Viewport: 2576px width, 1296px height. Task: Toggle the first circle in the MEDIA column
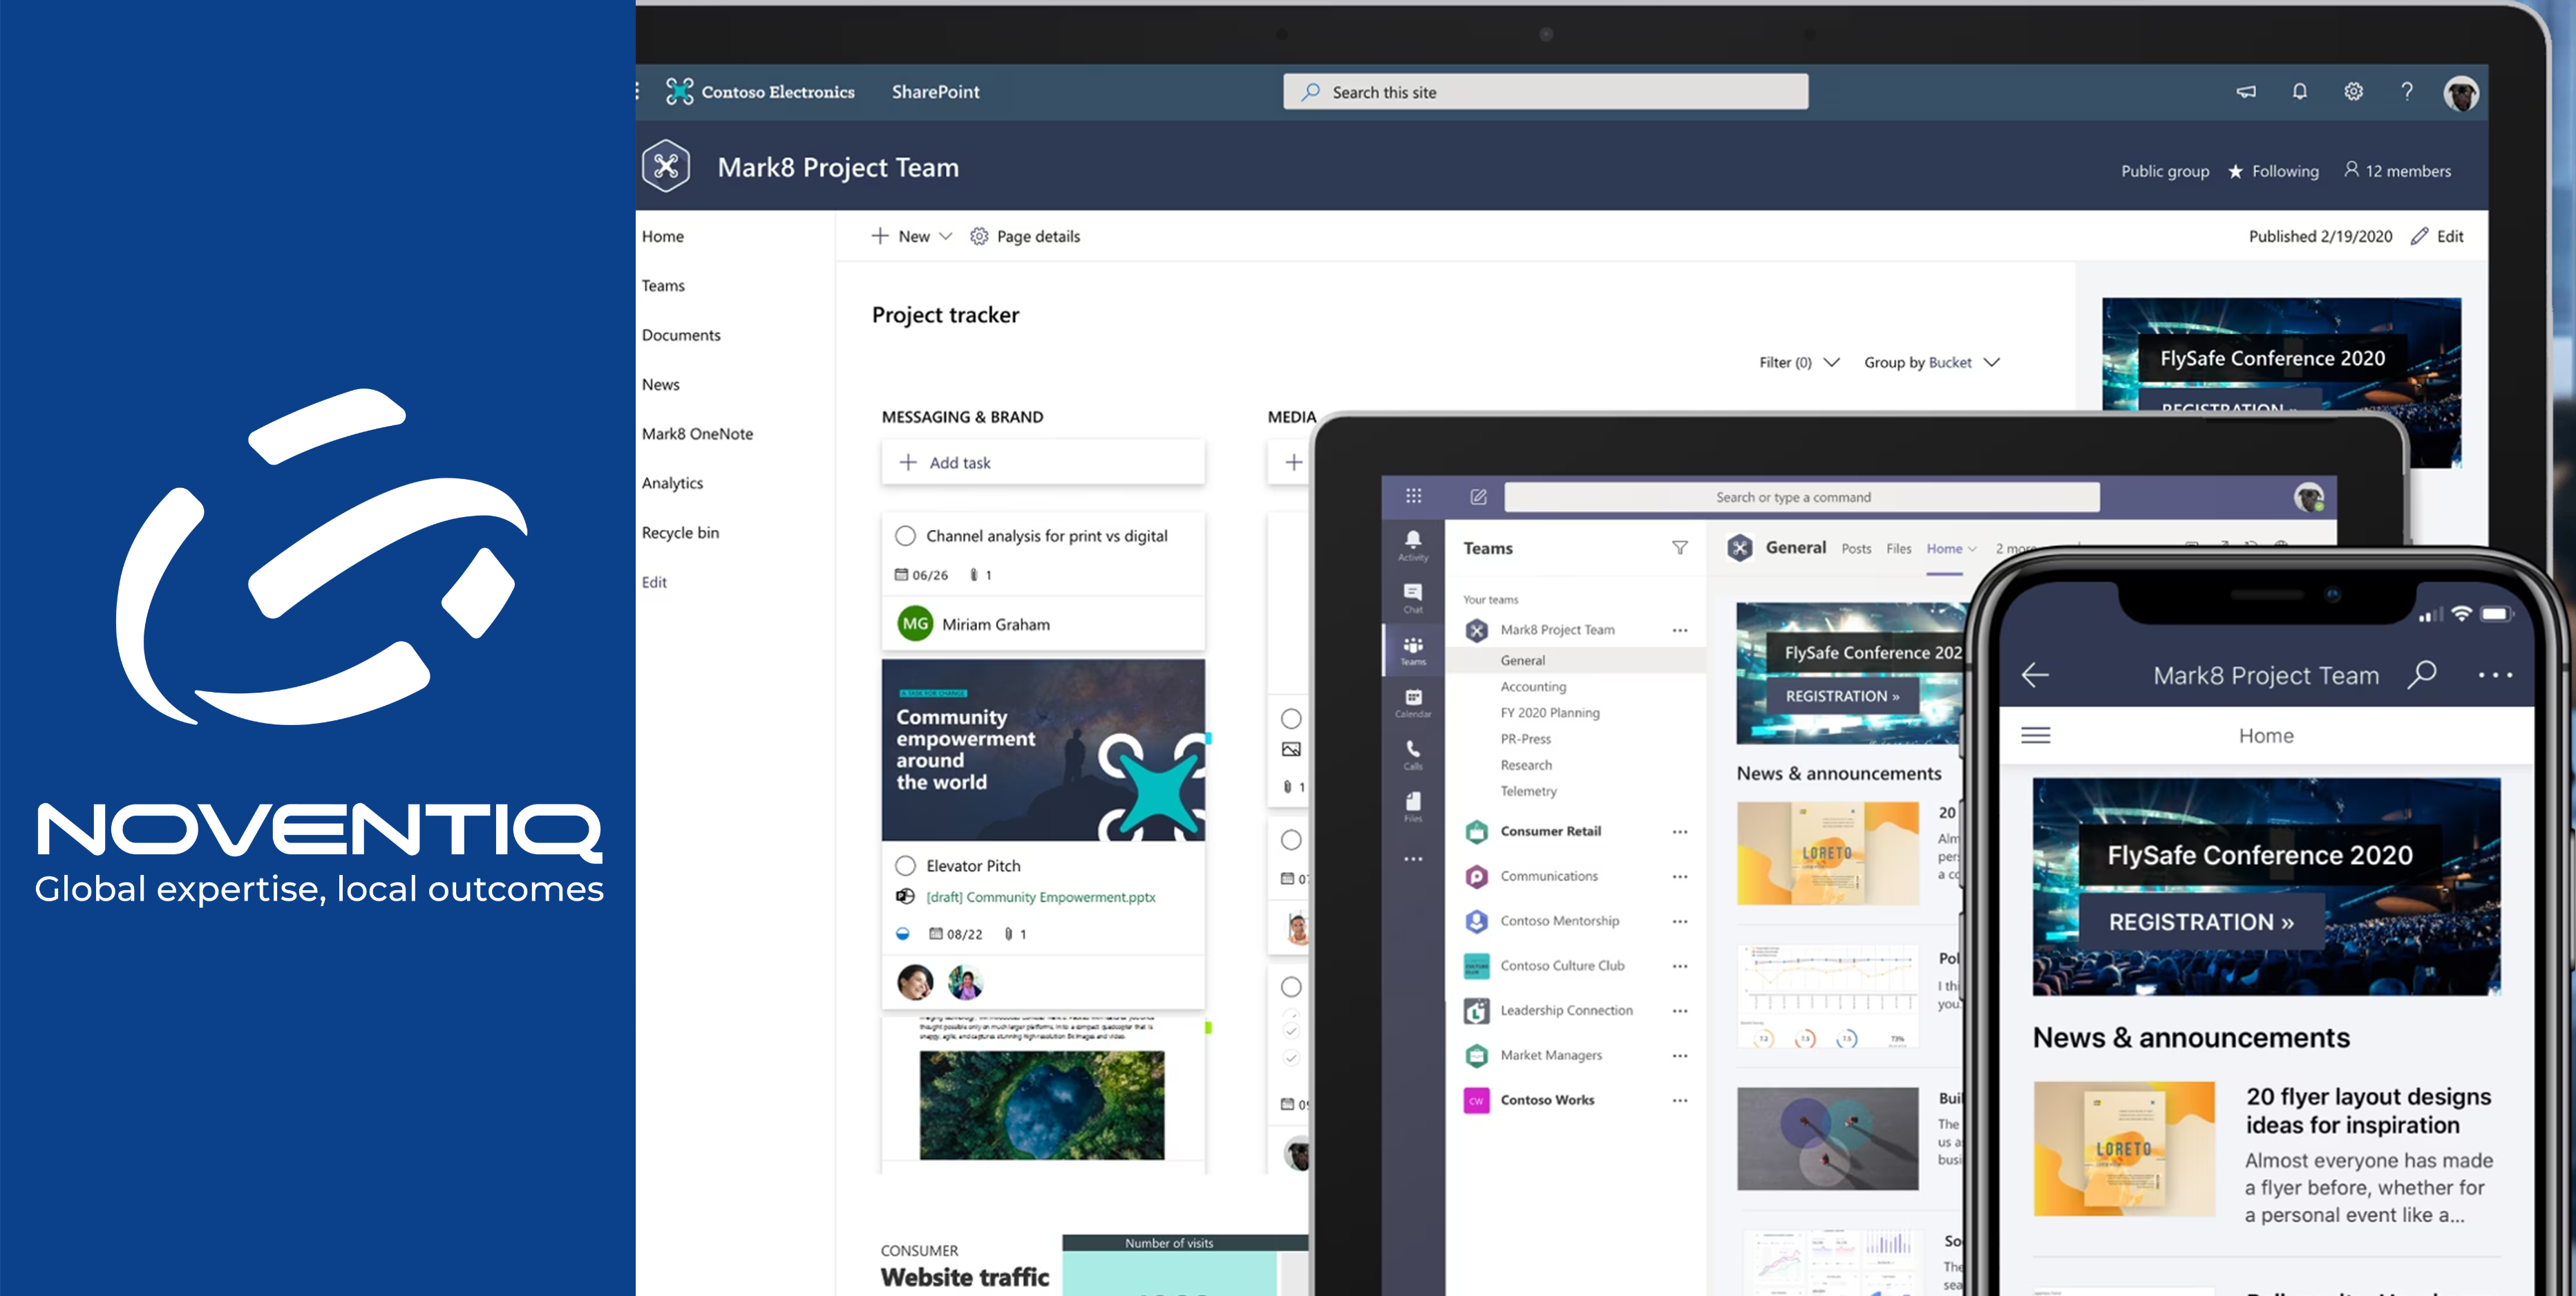(x=1291, y=719)
